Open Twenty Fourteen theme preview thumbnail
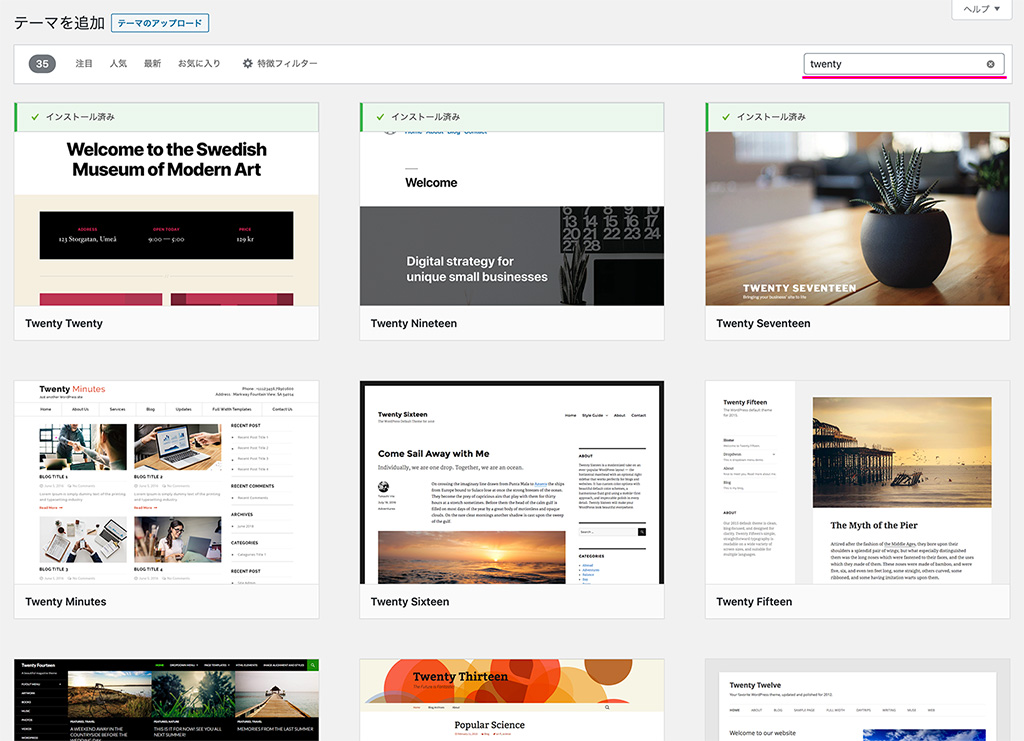 pyautogui.click(x=167, y=700)
